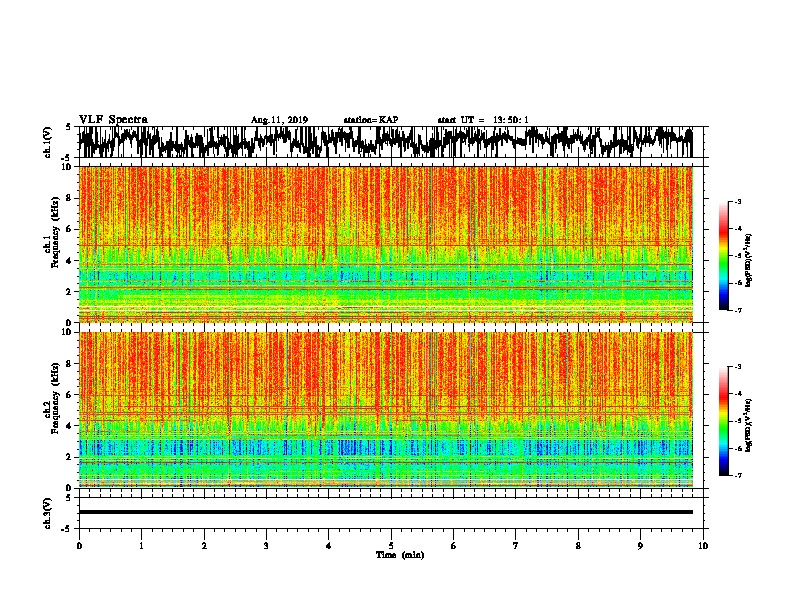Image resolution: width=792 pixels, height=612 pixels.
Task: Click the date 'Aug.11, 2019' label
Action: point(279,120)
